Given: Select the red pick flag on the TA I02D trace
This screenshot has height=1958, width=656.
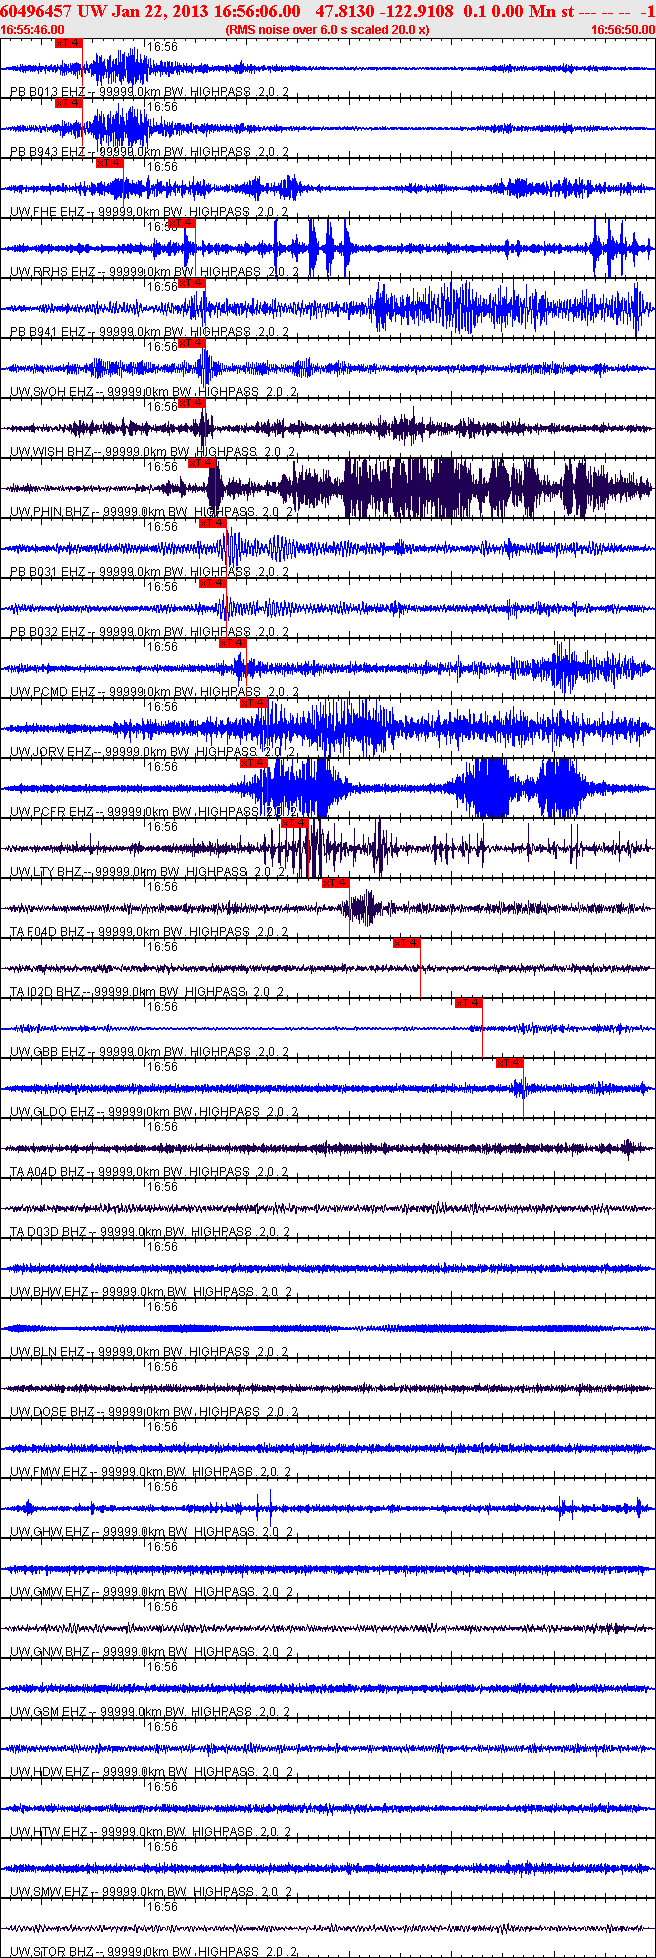Looking at the screenshot, I should click(406, 943).
